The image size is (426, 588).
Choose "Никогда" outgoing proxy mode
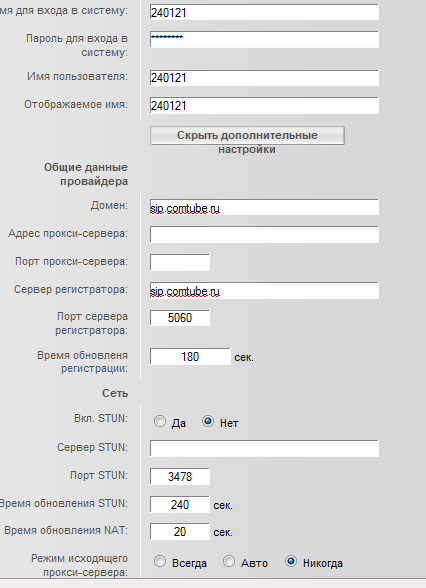[x=291, y=562]
